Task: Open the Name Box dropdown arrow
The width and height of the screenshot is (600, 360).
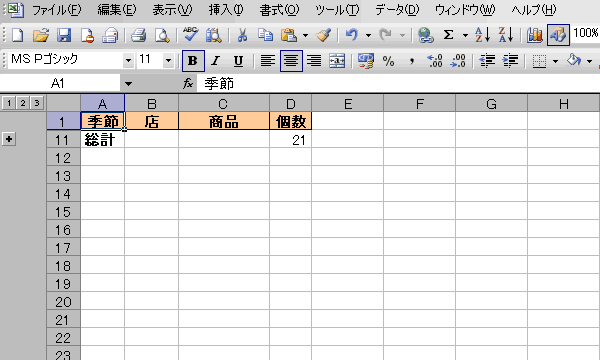Action: [128, 83]
